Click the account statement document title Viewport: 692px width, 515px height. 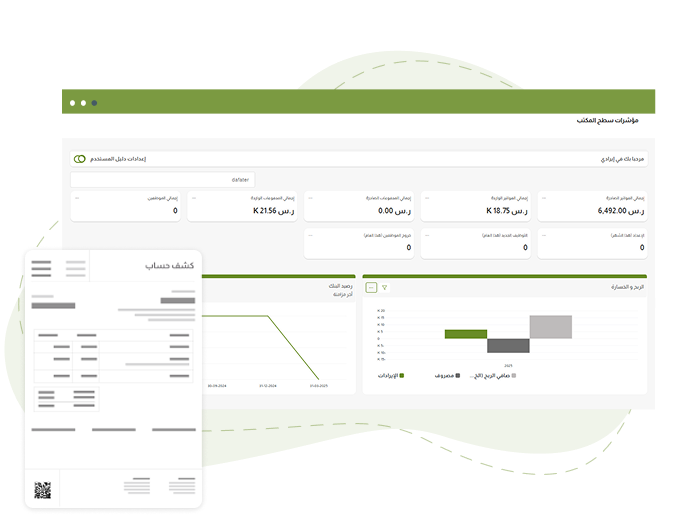(x=164, y=266)
